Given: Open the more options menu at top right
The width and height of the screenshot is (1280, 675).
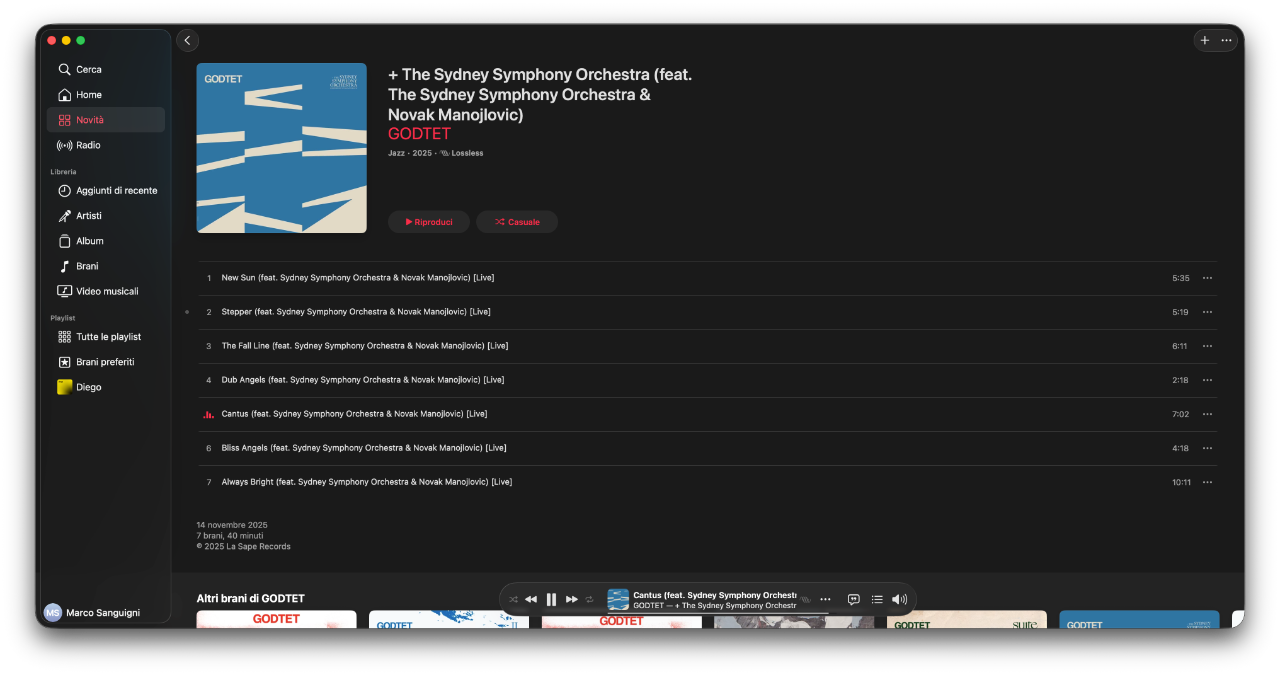Looking at the screenshot, I should click(1227, 40).
